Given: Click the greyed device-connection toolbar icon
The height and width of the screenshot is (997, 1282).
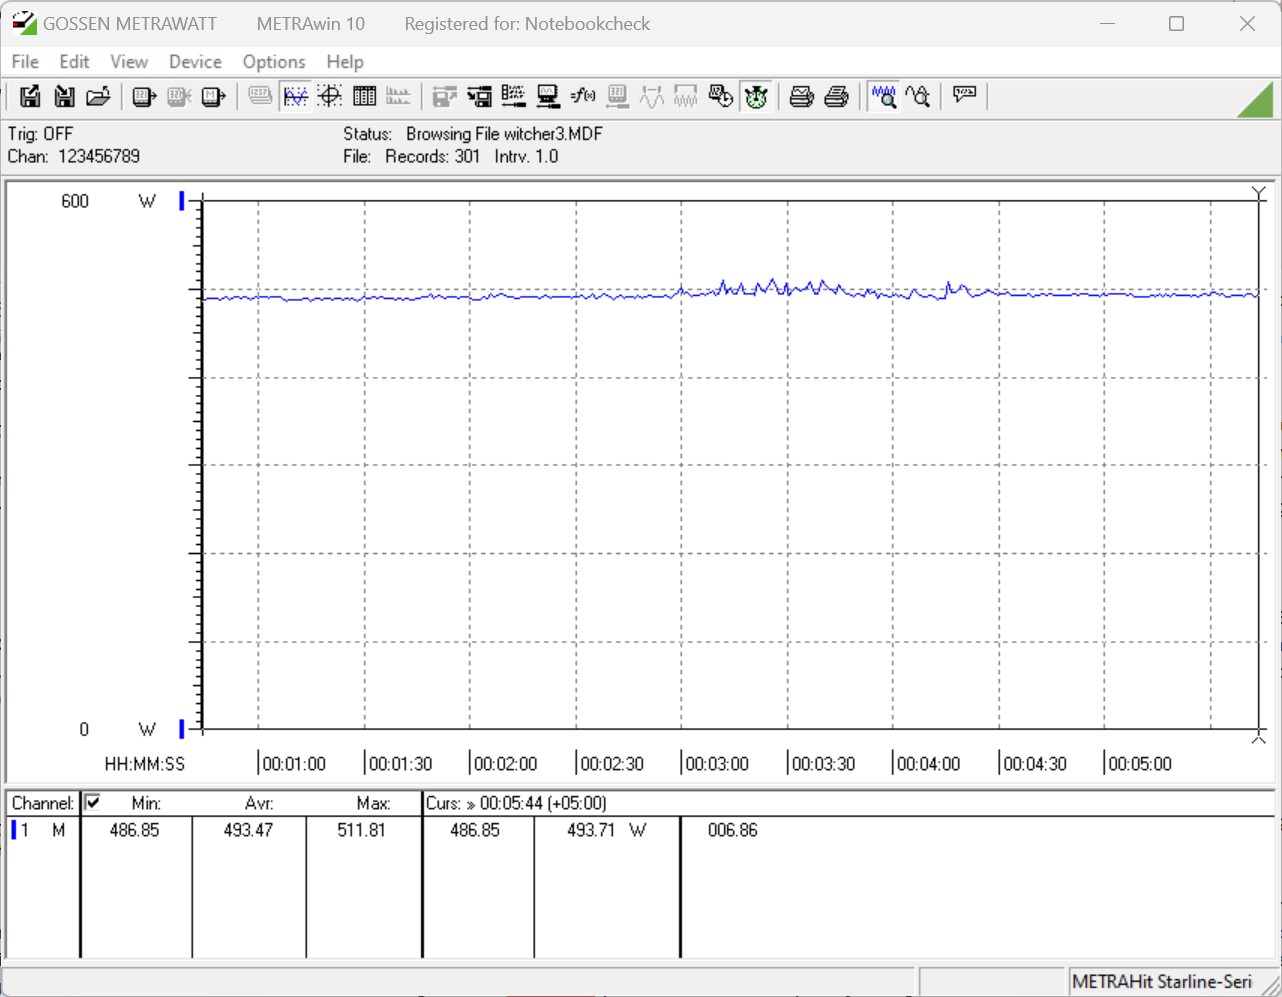Looking at the screenshot, I should coord(179,96).
